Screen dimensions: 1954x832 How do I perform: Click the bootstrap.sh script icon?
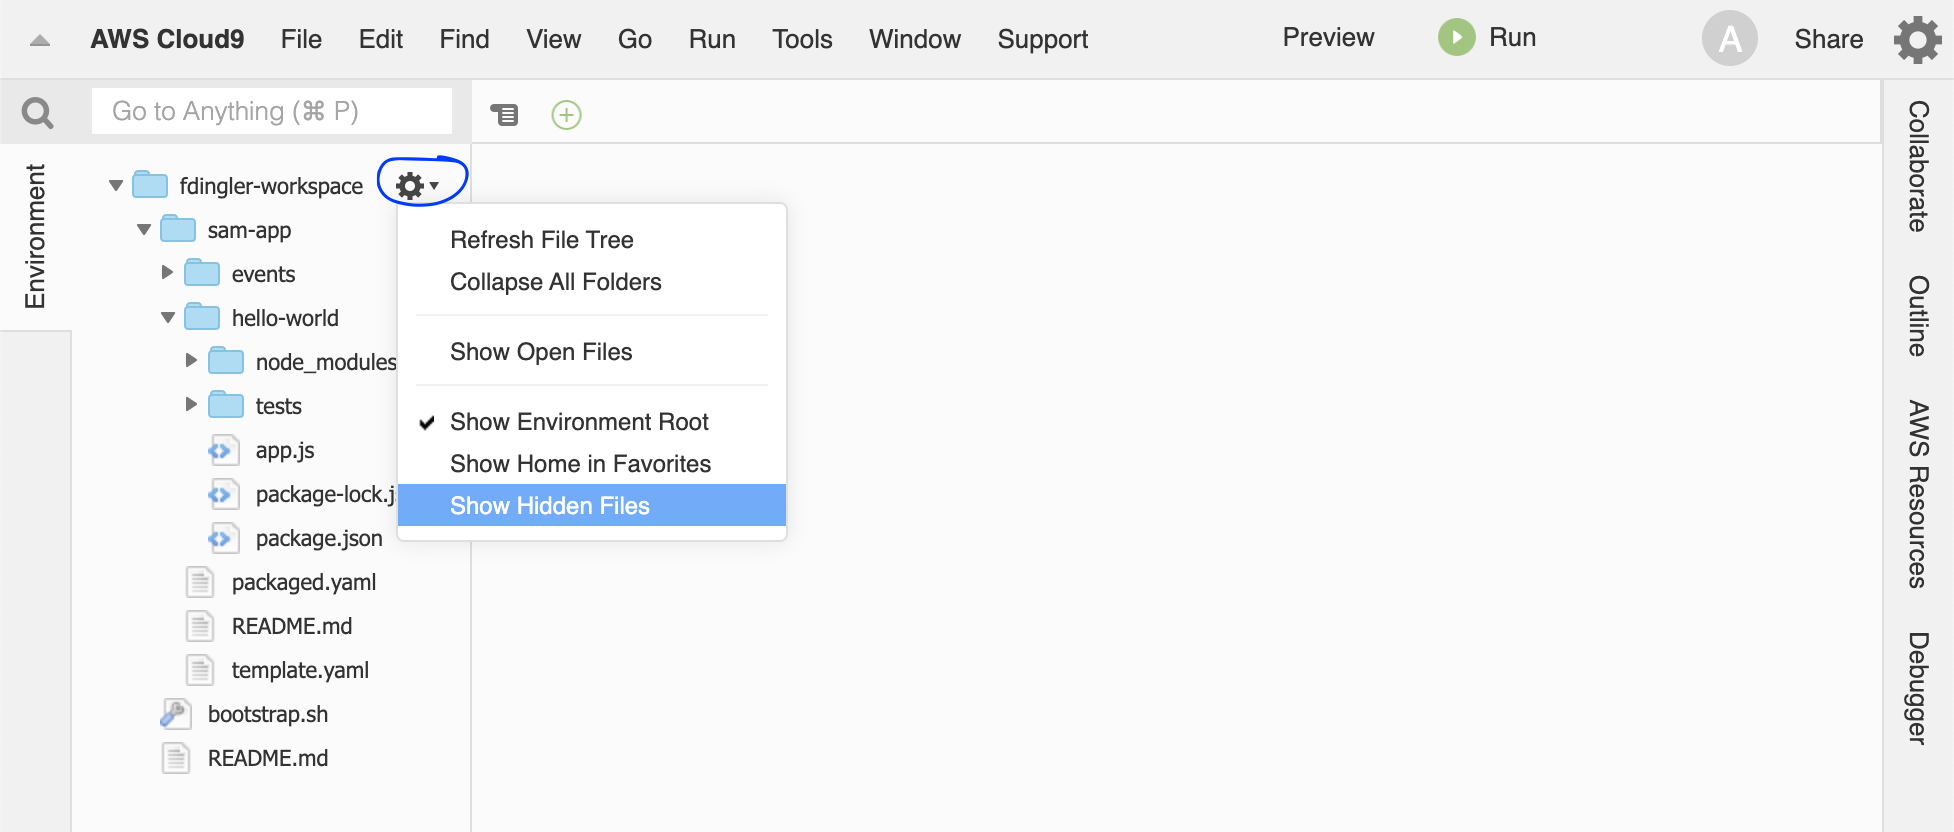175,714
